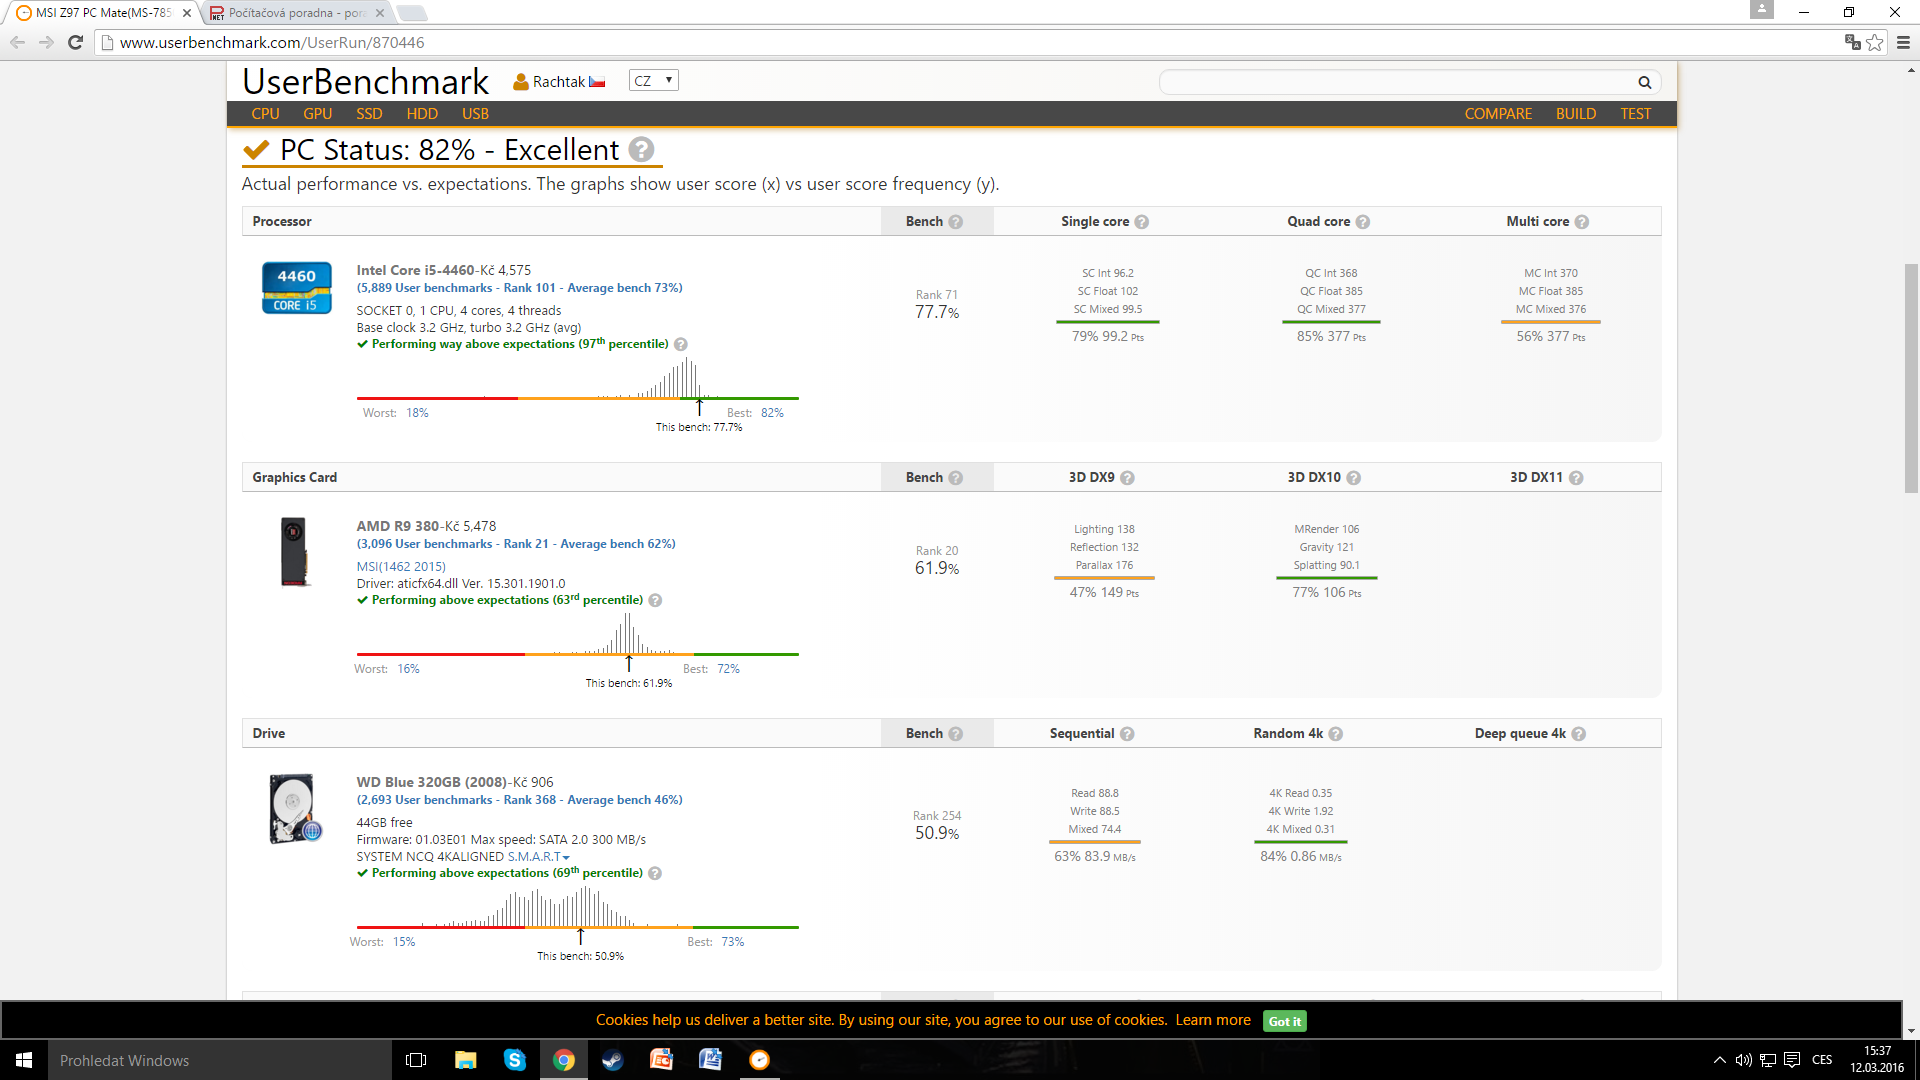Click the site search input field
Image resolution: width=1920 pixels, height=1080 pixels.
(x=1395, y=82)
